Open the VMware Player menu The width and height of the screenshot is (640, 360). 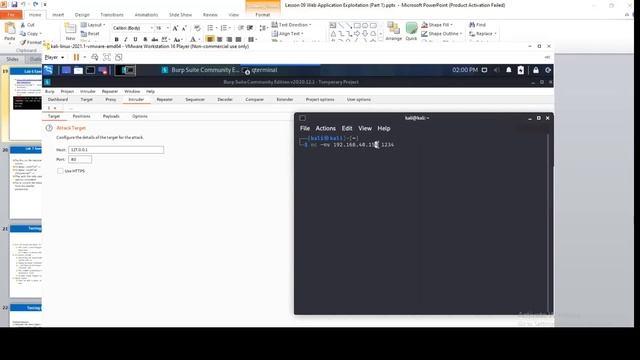click(54, 58)
